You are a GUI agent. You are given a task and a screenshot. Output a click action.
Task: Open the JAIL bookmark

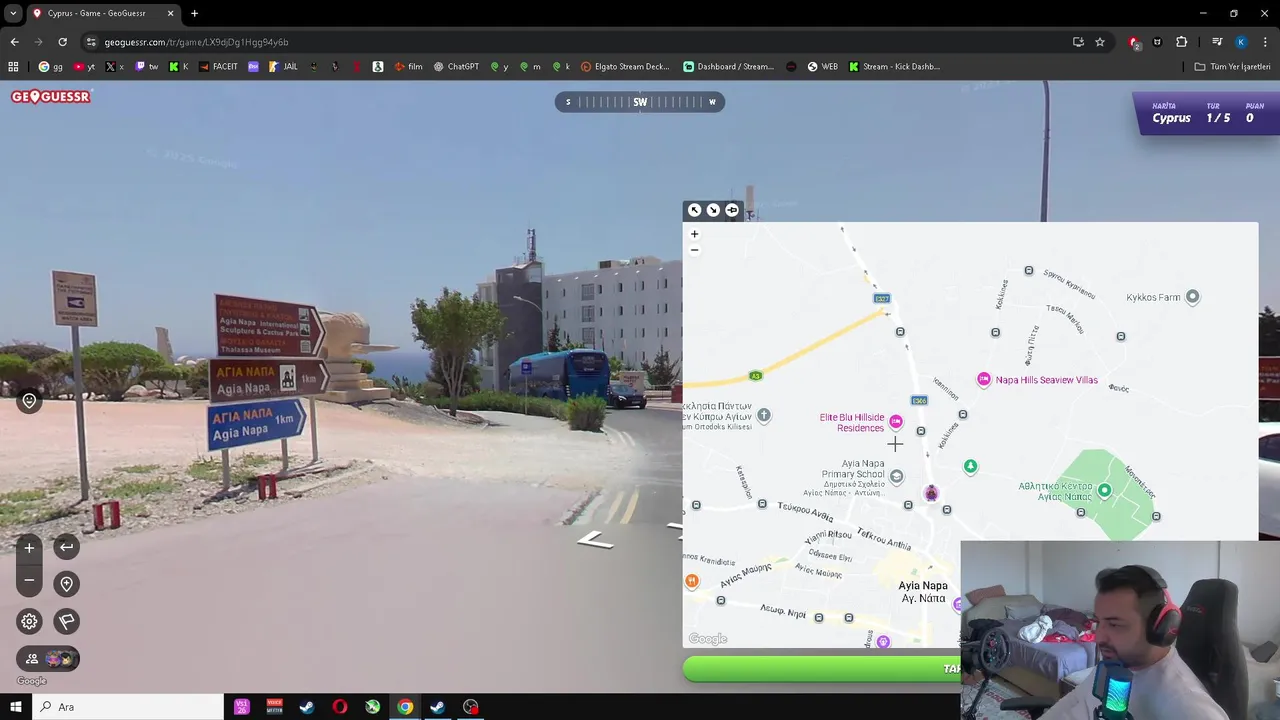(283, 67)
